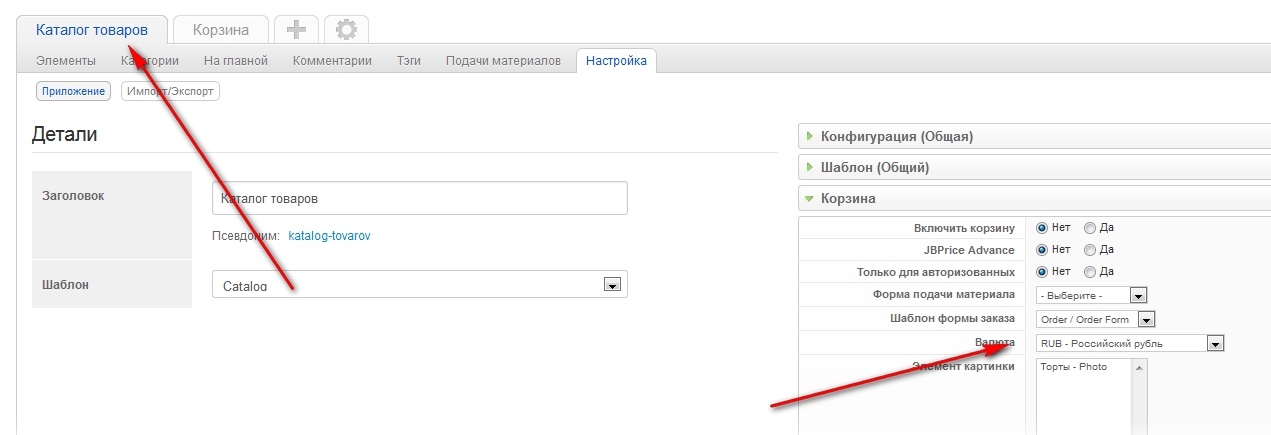
Task: Click the Заголовок title input field
Action: click(x=420, y=199)
